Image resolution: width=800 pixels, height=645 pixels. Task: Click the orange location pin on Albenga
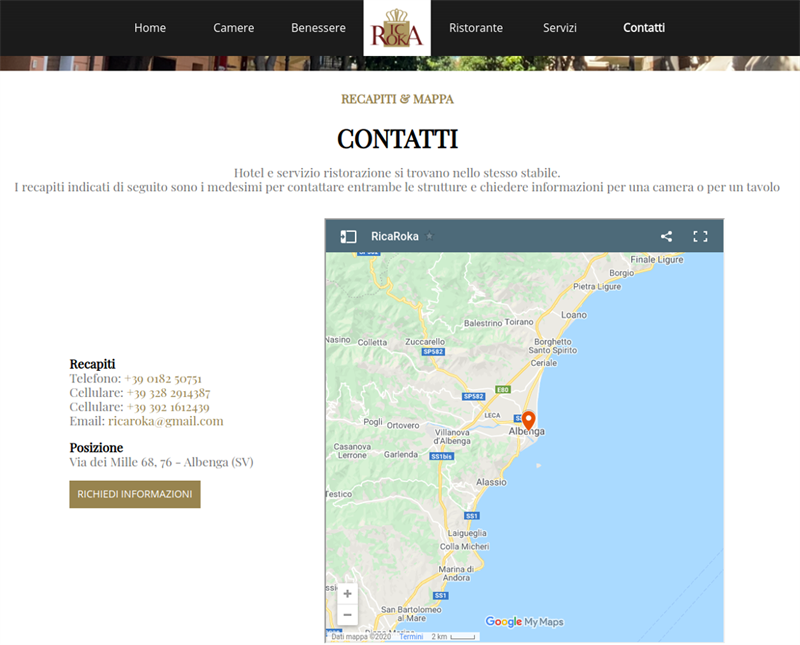pyautogui.click(x=529, y=421)
